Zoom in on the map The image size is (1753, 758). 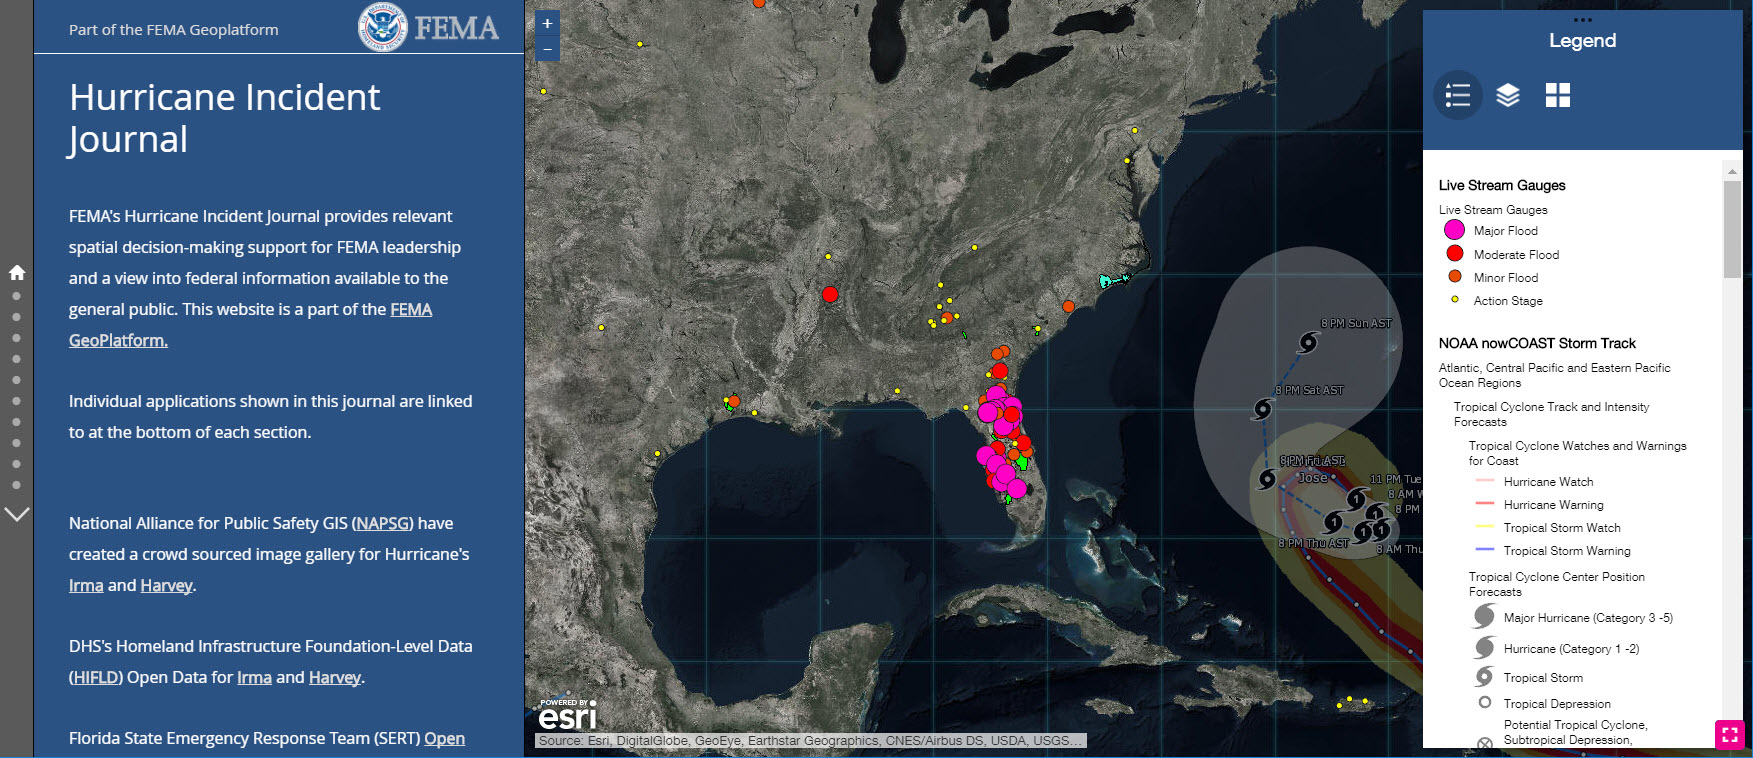pos(547,24)
